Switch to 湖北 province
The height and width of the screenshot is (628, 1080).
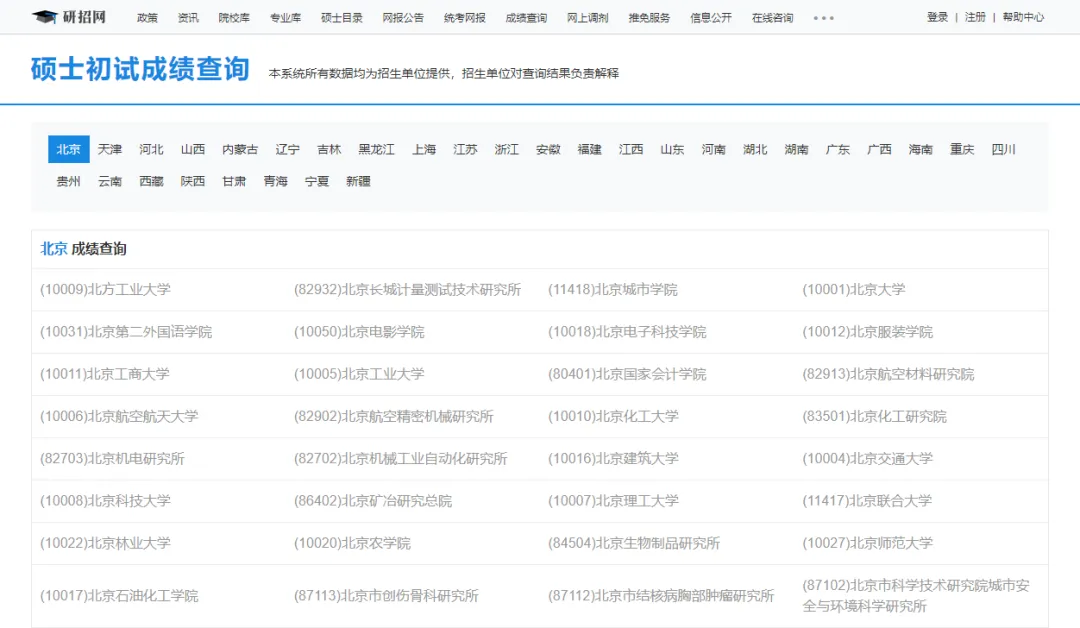tap(755, 149)
